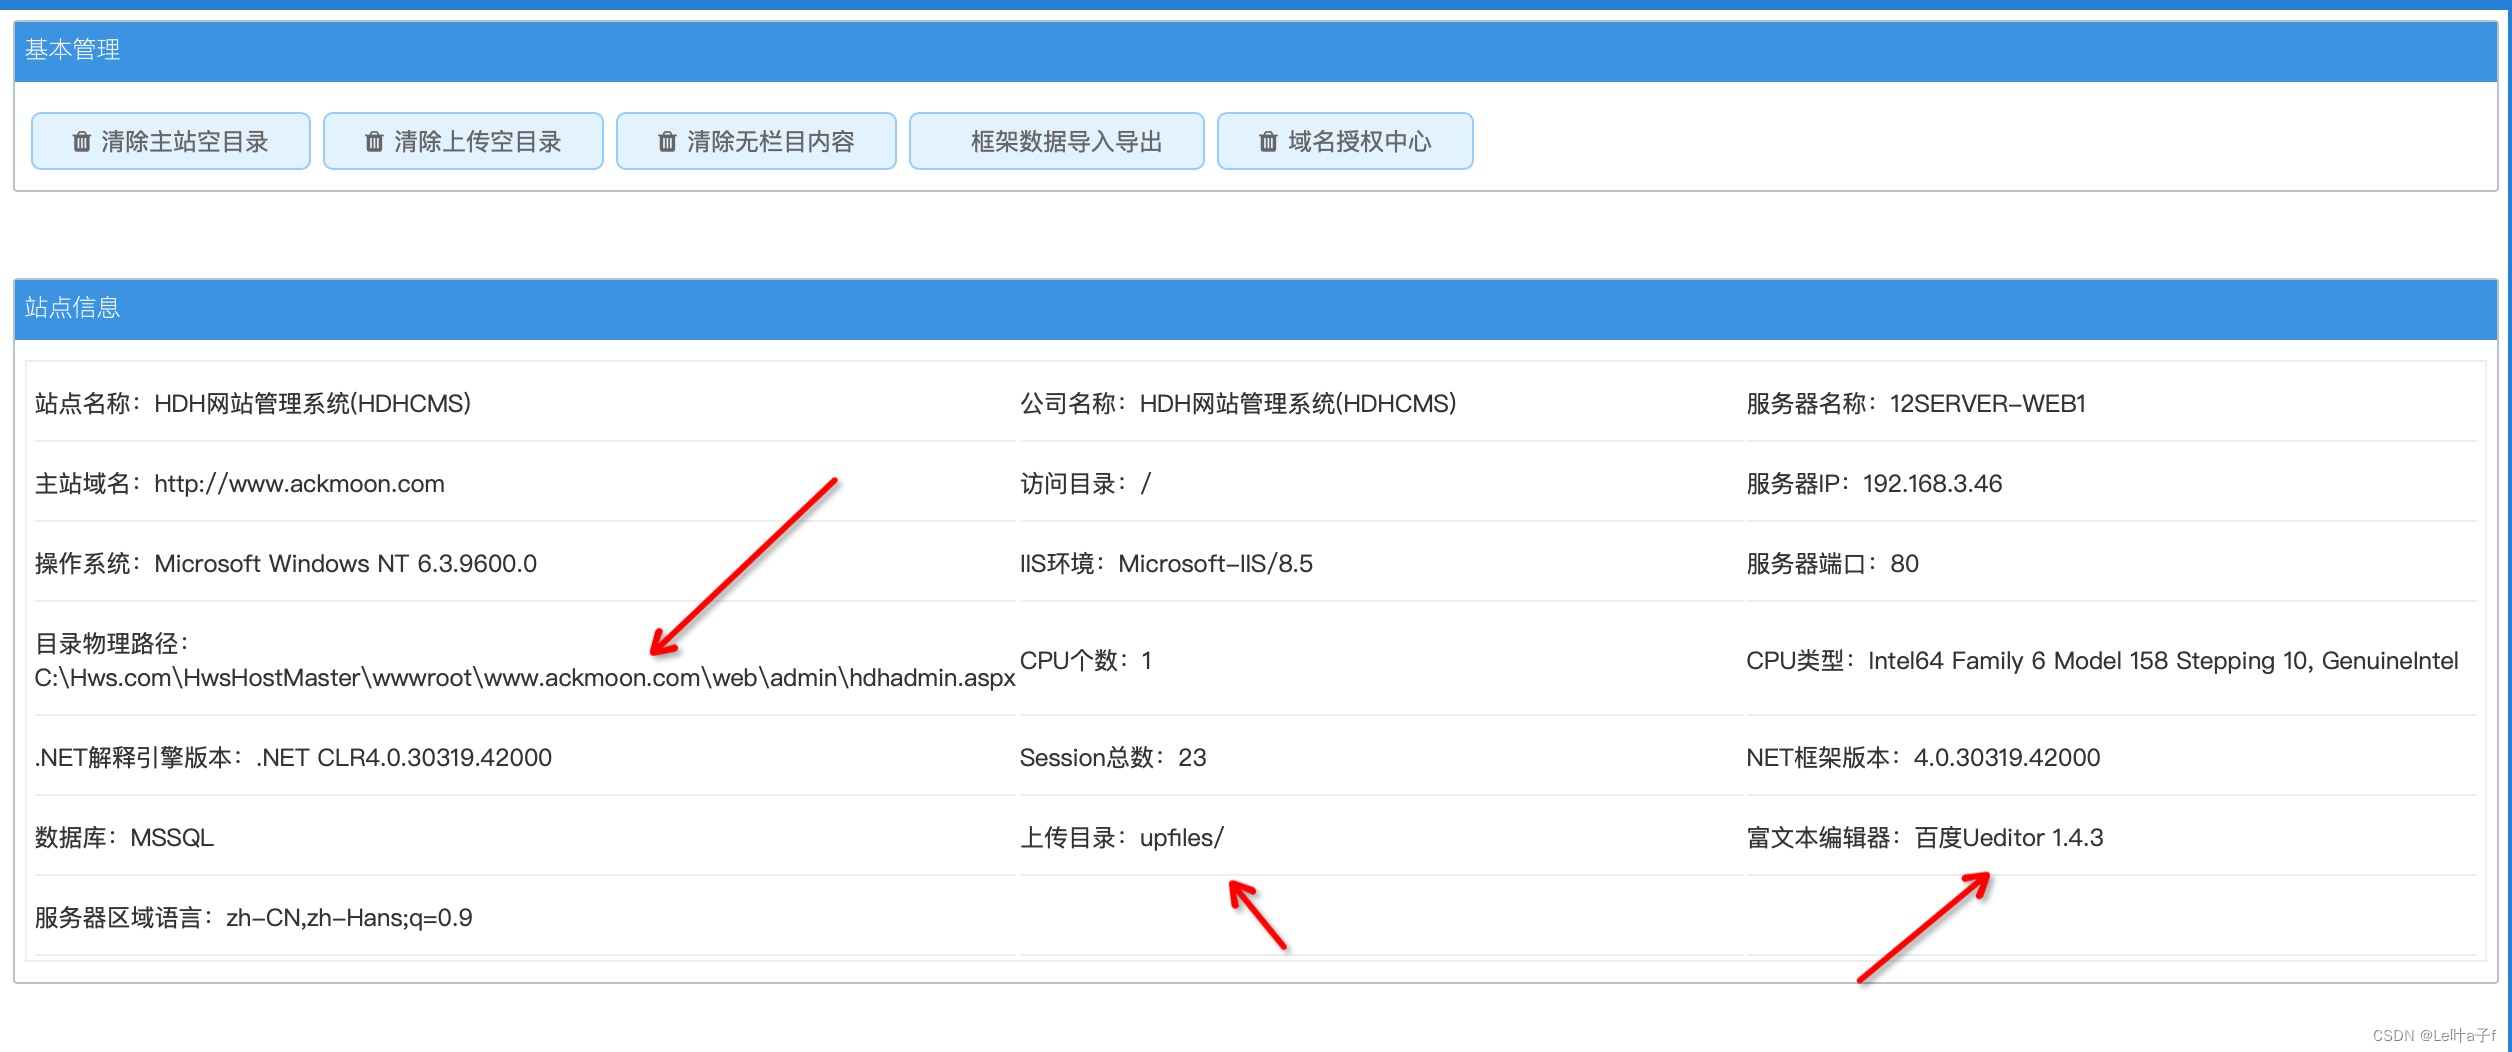
Task: Click site name HDH网站管理系统(HDHCMS)
Action: pos(312,403)
